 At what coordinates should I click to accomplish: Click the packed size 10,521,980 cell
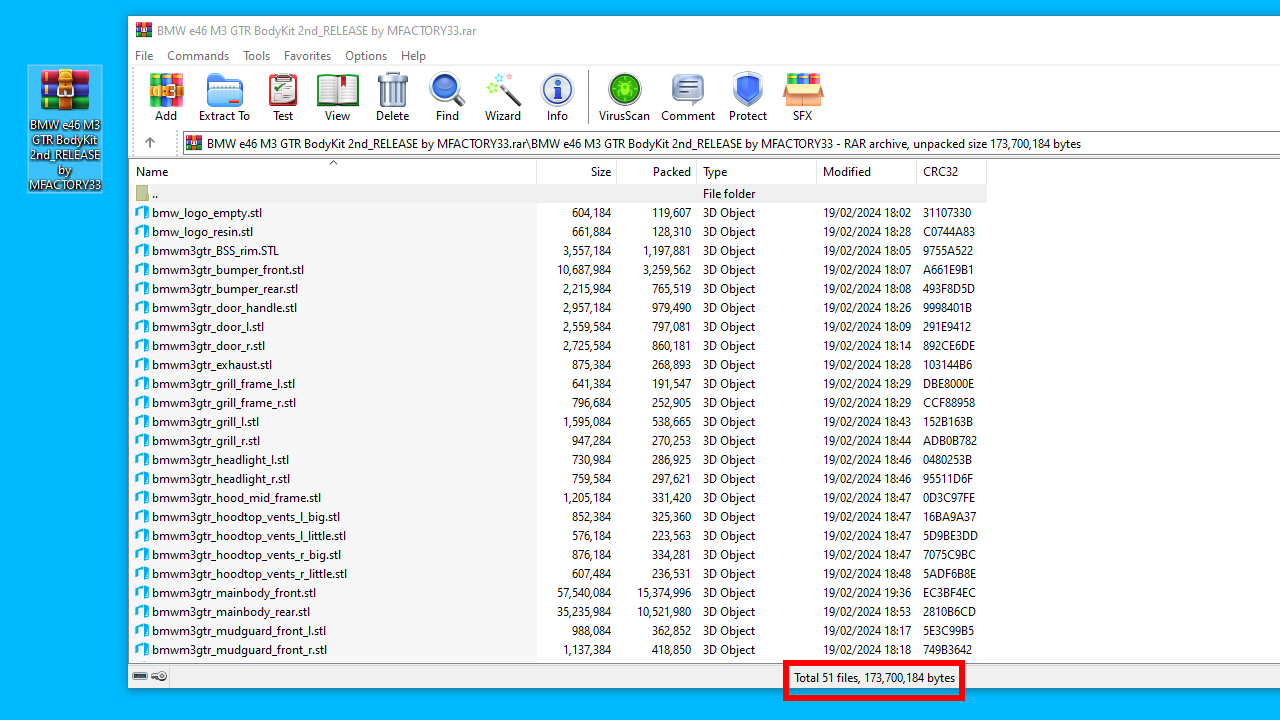point(663,612)
